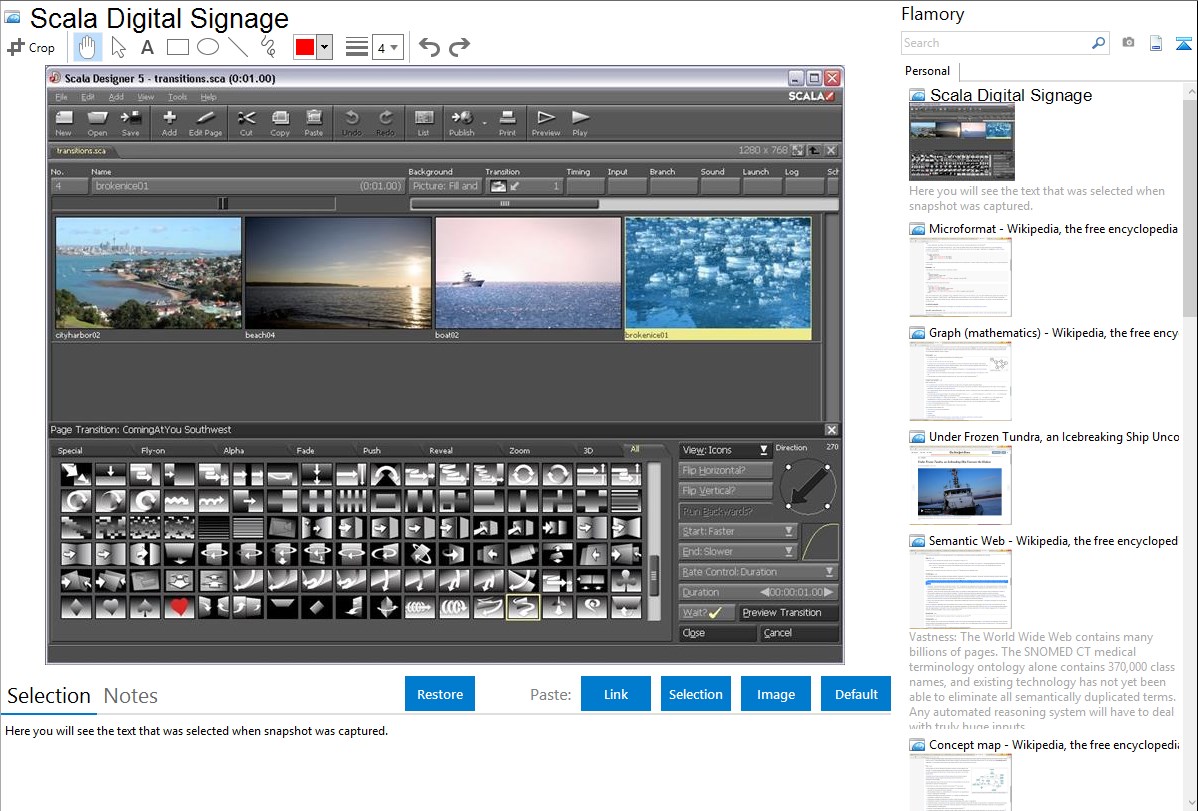The image size is (1198, 811).
Task: Click the Preview Transition button
Action: pos(788,612)
